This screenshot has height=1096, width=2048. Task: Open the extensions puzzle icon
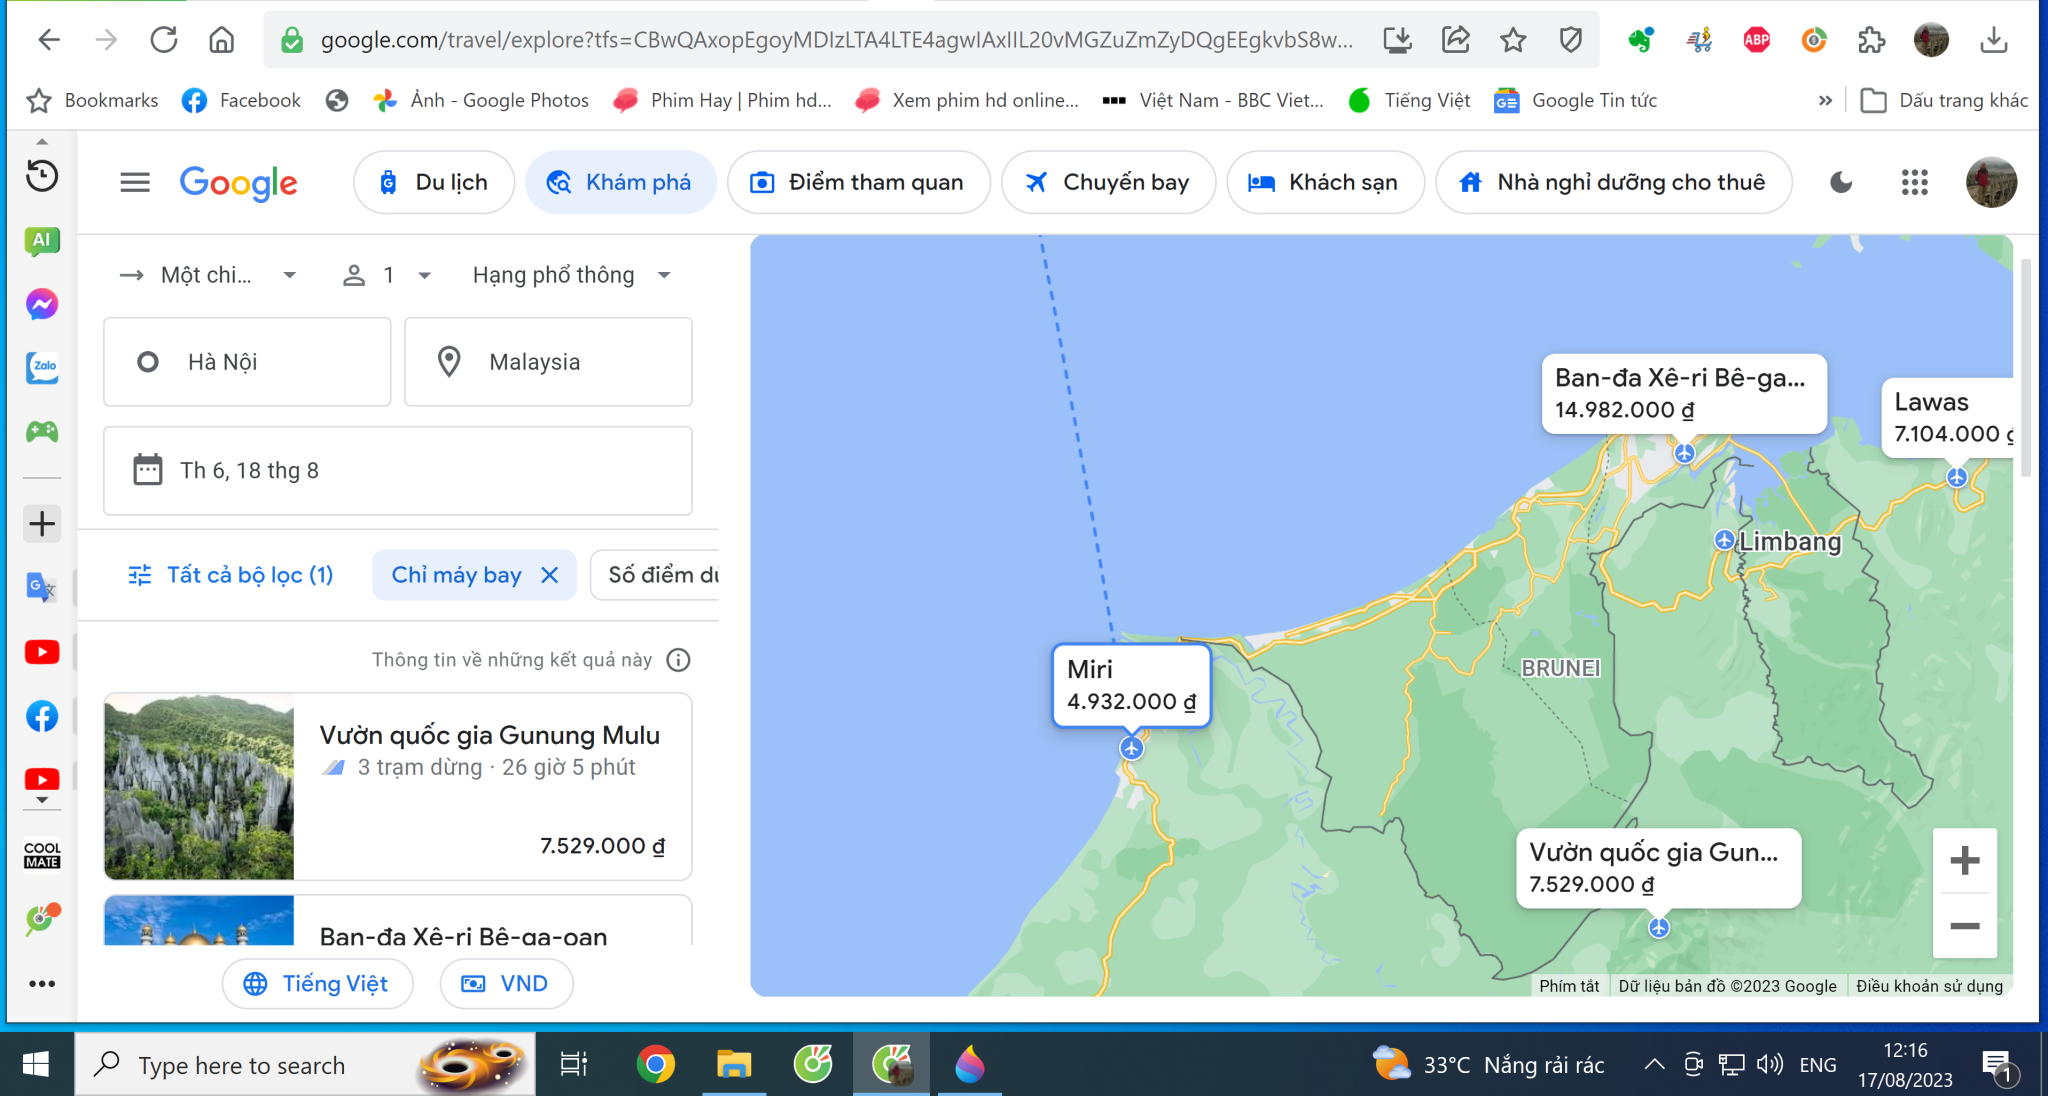pyautogui.click(x=1871, y=40)
